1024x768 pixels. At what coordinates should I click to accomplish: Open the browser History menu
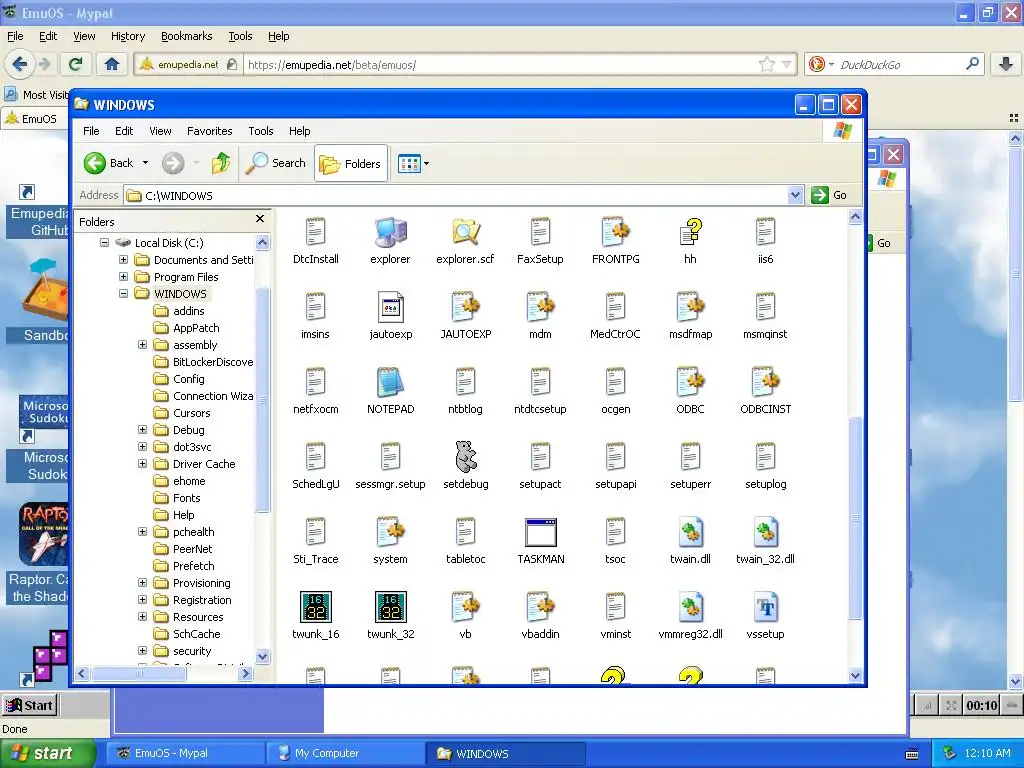point(127,36)
